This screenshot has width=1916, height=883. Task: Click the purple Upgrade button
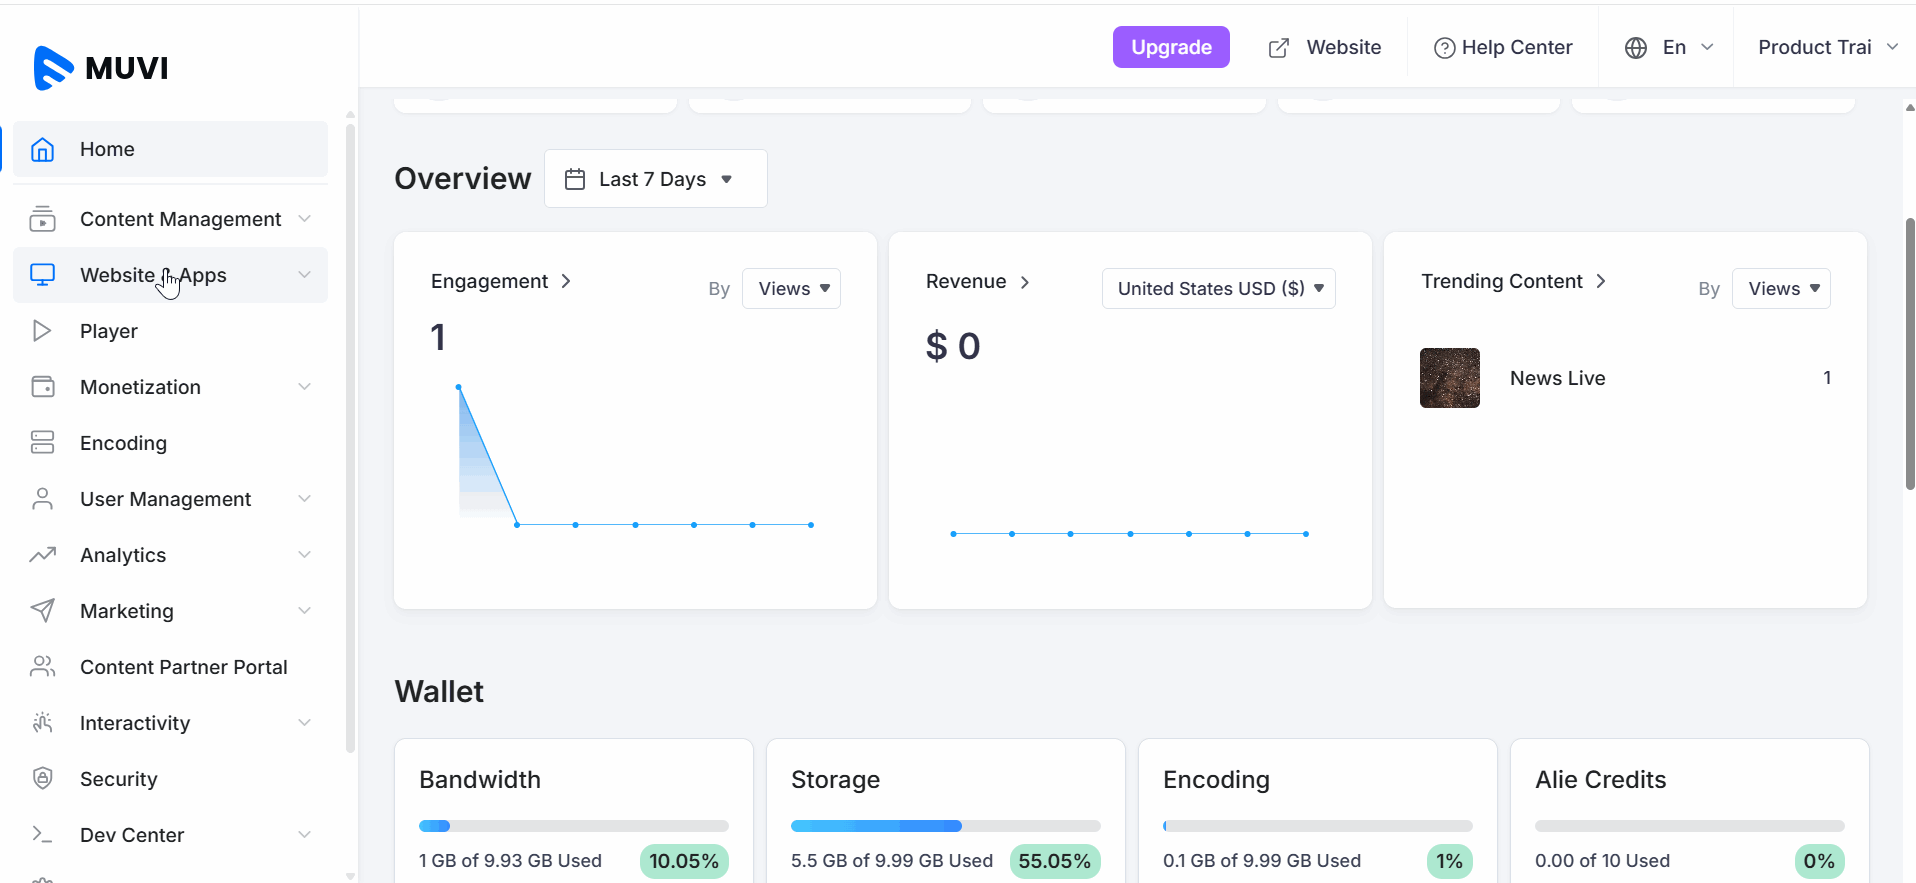[x=1171, y=47]
